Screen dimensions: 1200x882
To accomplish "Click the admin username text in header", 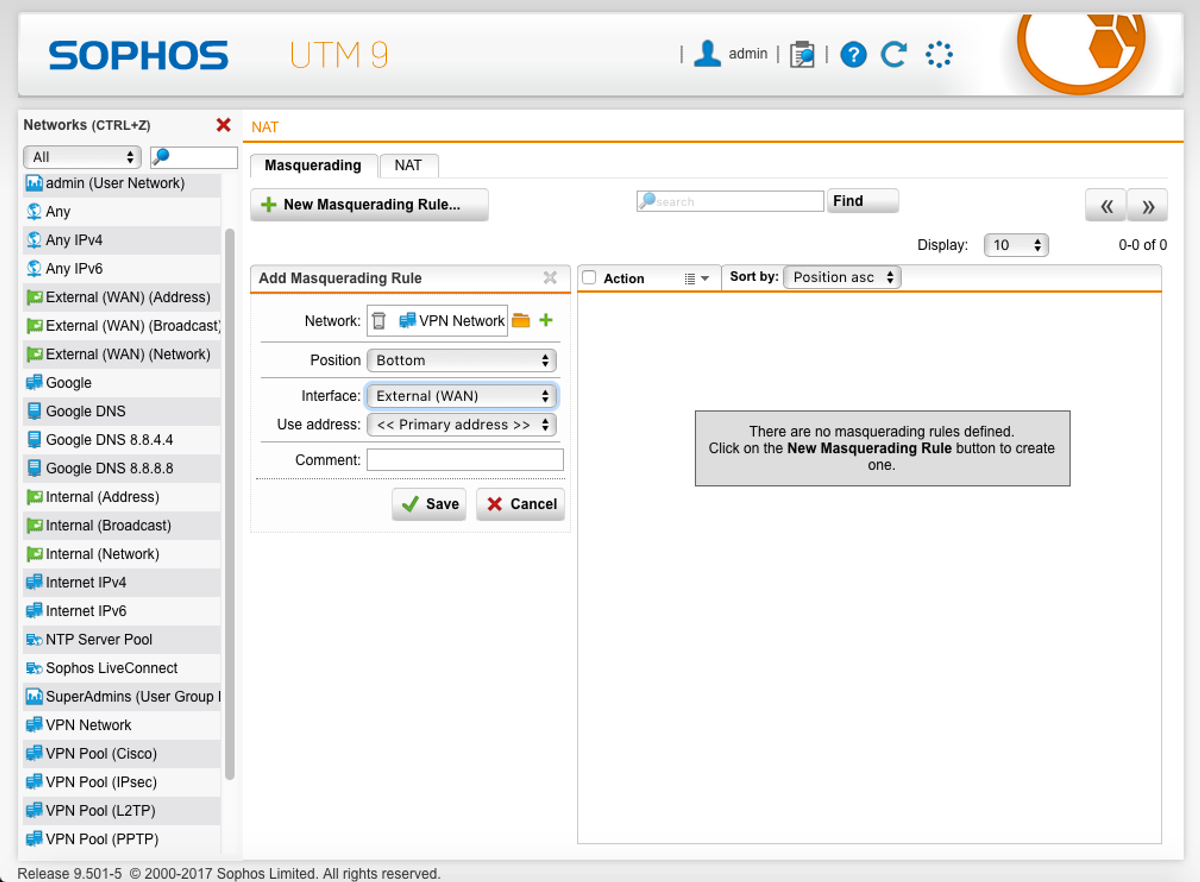I will point(748,54).
